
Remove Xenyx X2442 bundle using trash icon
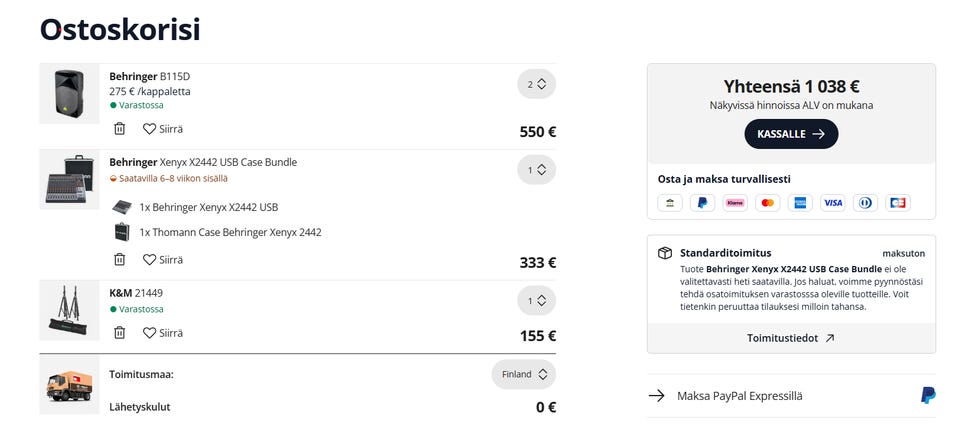pos(119,259)
